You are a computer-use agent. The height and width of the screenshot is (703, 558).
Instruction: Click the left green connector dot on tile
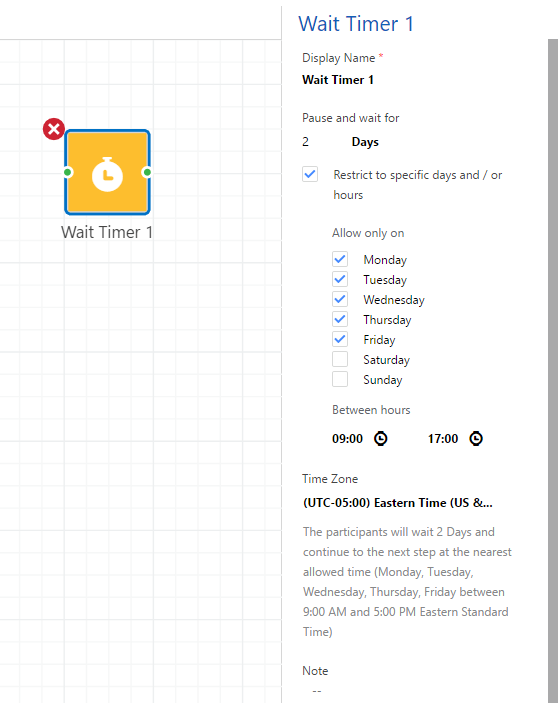pyautogui.click(x=68, y=172)
